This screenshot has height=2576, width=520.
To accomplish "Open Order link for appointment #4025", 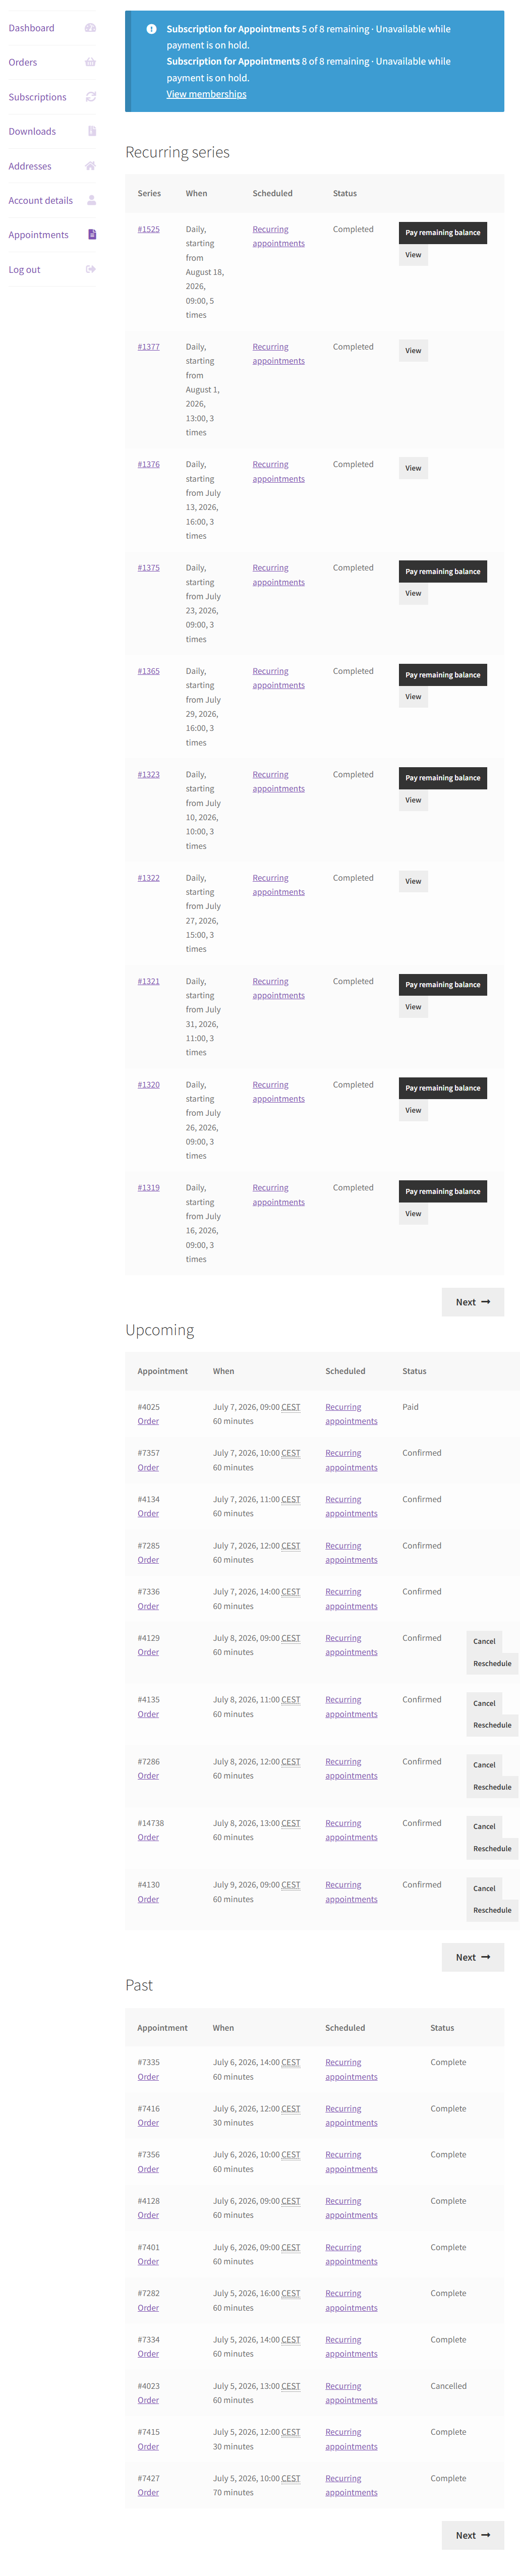I will 148,1421.
